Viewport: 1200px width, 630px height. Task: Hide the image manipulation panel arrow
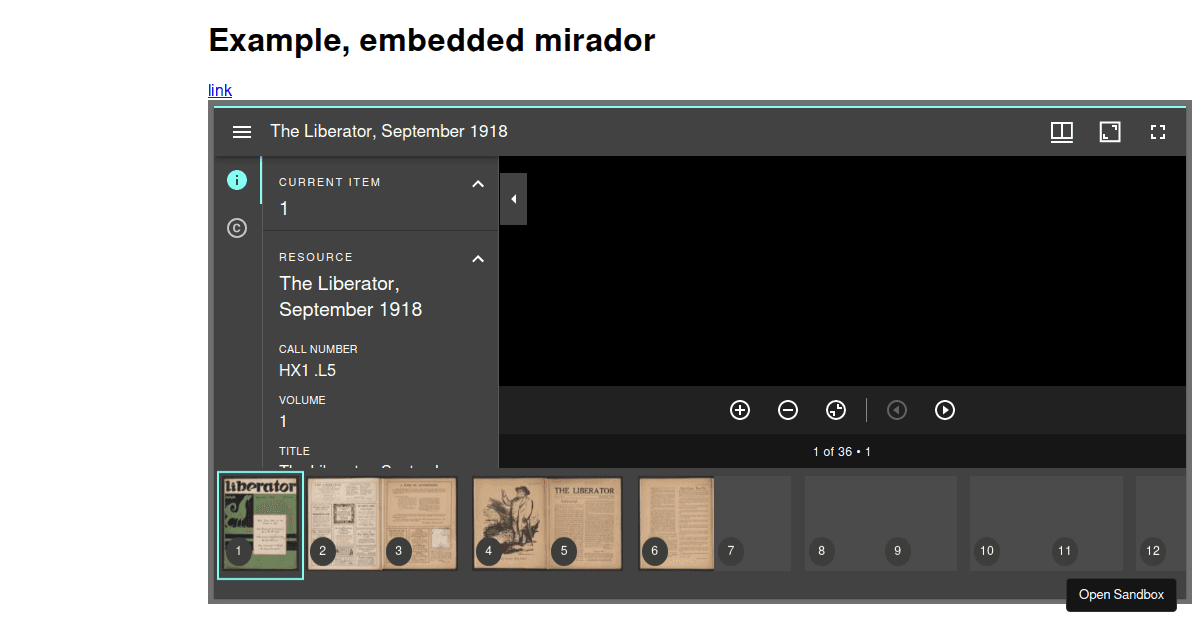coord(513,198)
